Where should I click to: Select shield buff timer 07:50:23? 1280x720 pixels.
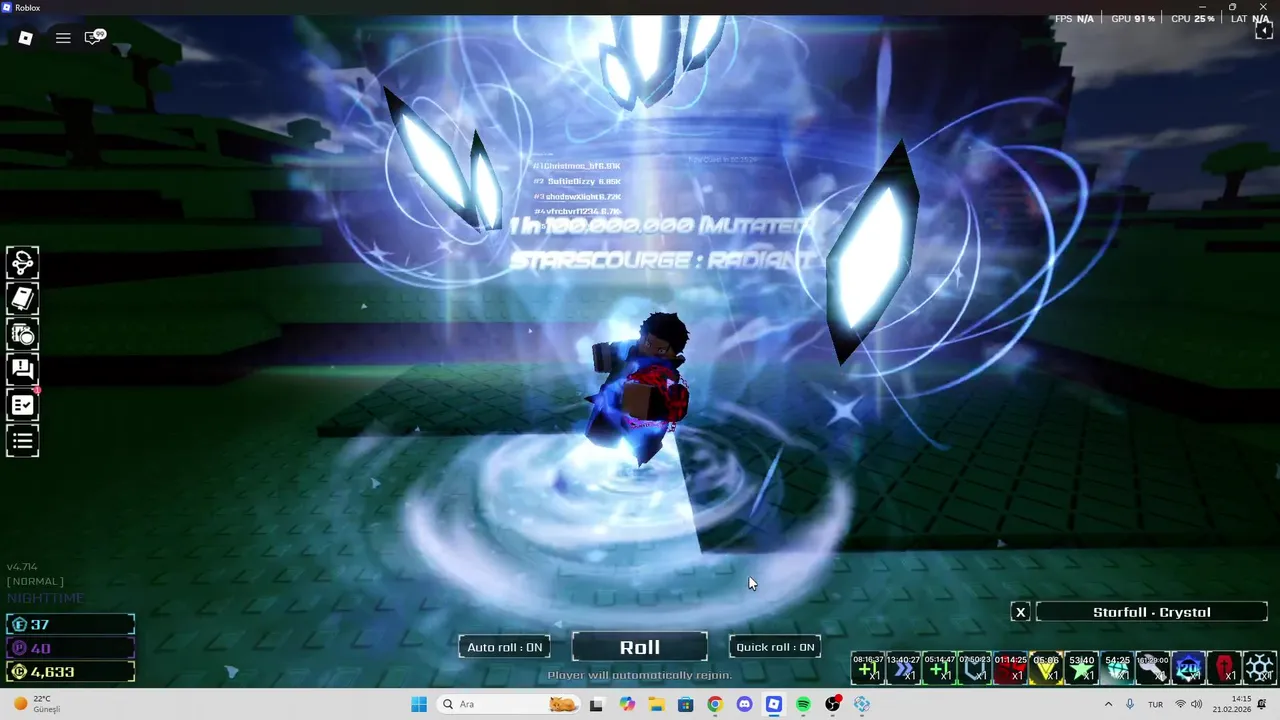coord(975,667)
